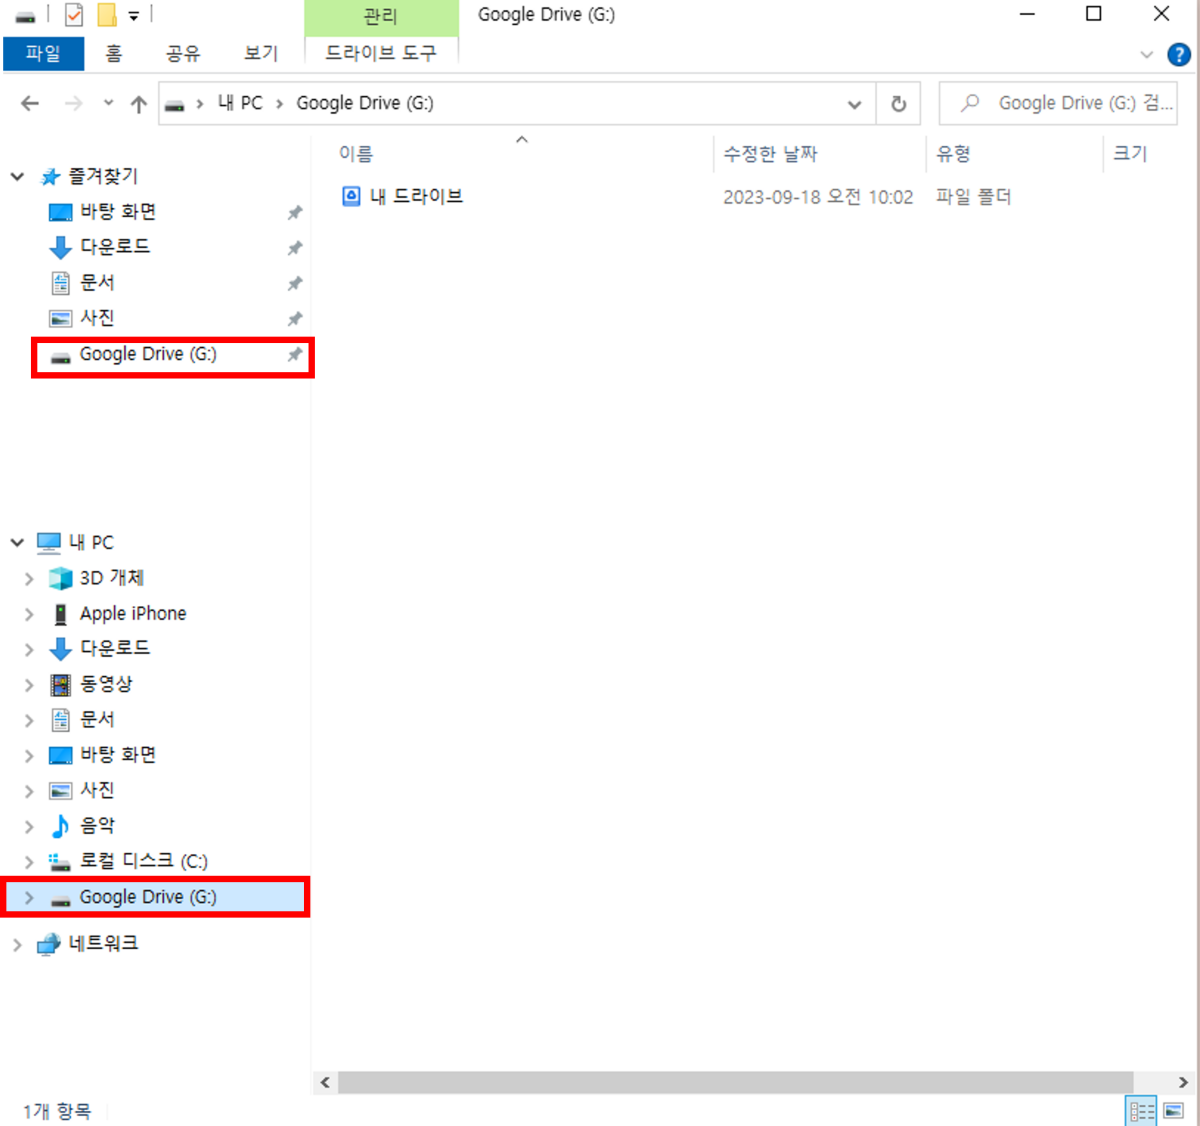Expand the Apple iPhone device node
This screenshot has width=1200, height=1126.
point(29,614)
